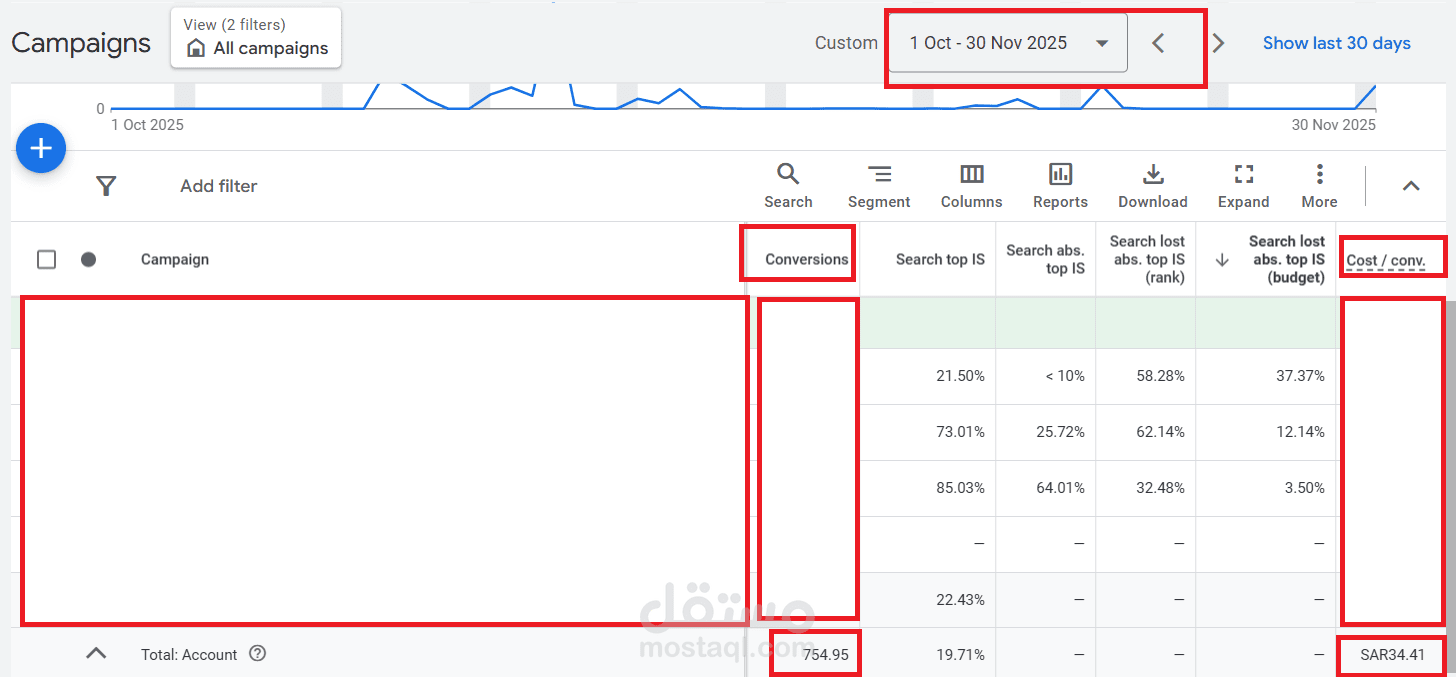Open the date range dropdown
1456x677 pixels.
1007,43
